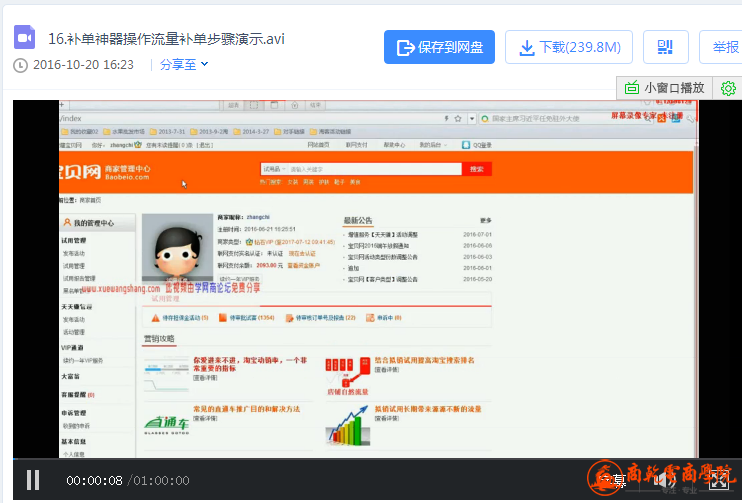
Task: Show the QR code via QR icon button
Action: pyautogui.click(x=665, y=47)
